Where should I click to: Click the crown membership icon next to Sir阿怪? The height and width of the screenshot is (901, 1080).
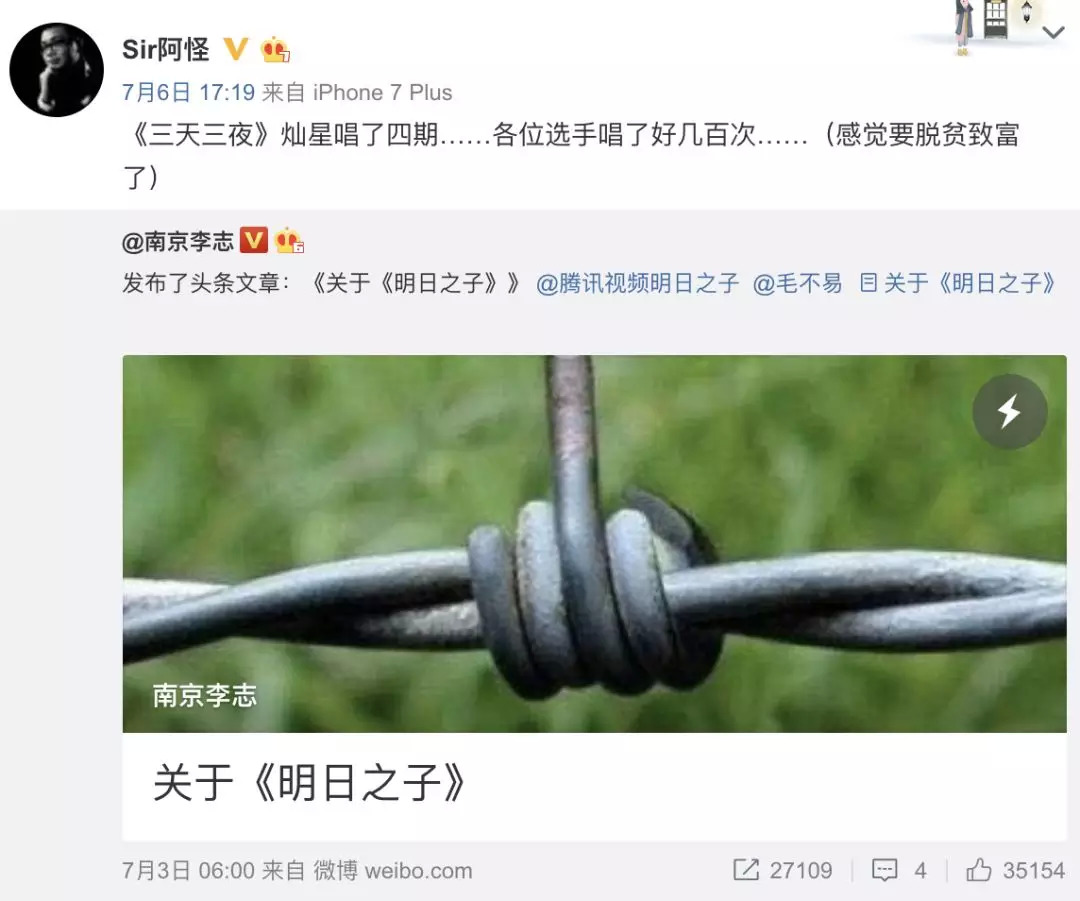[275, 49]
